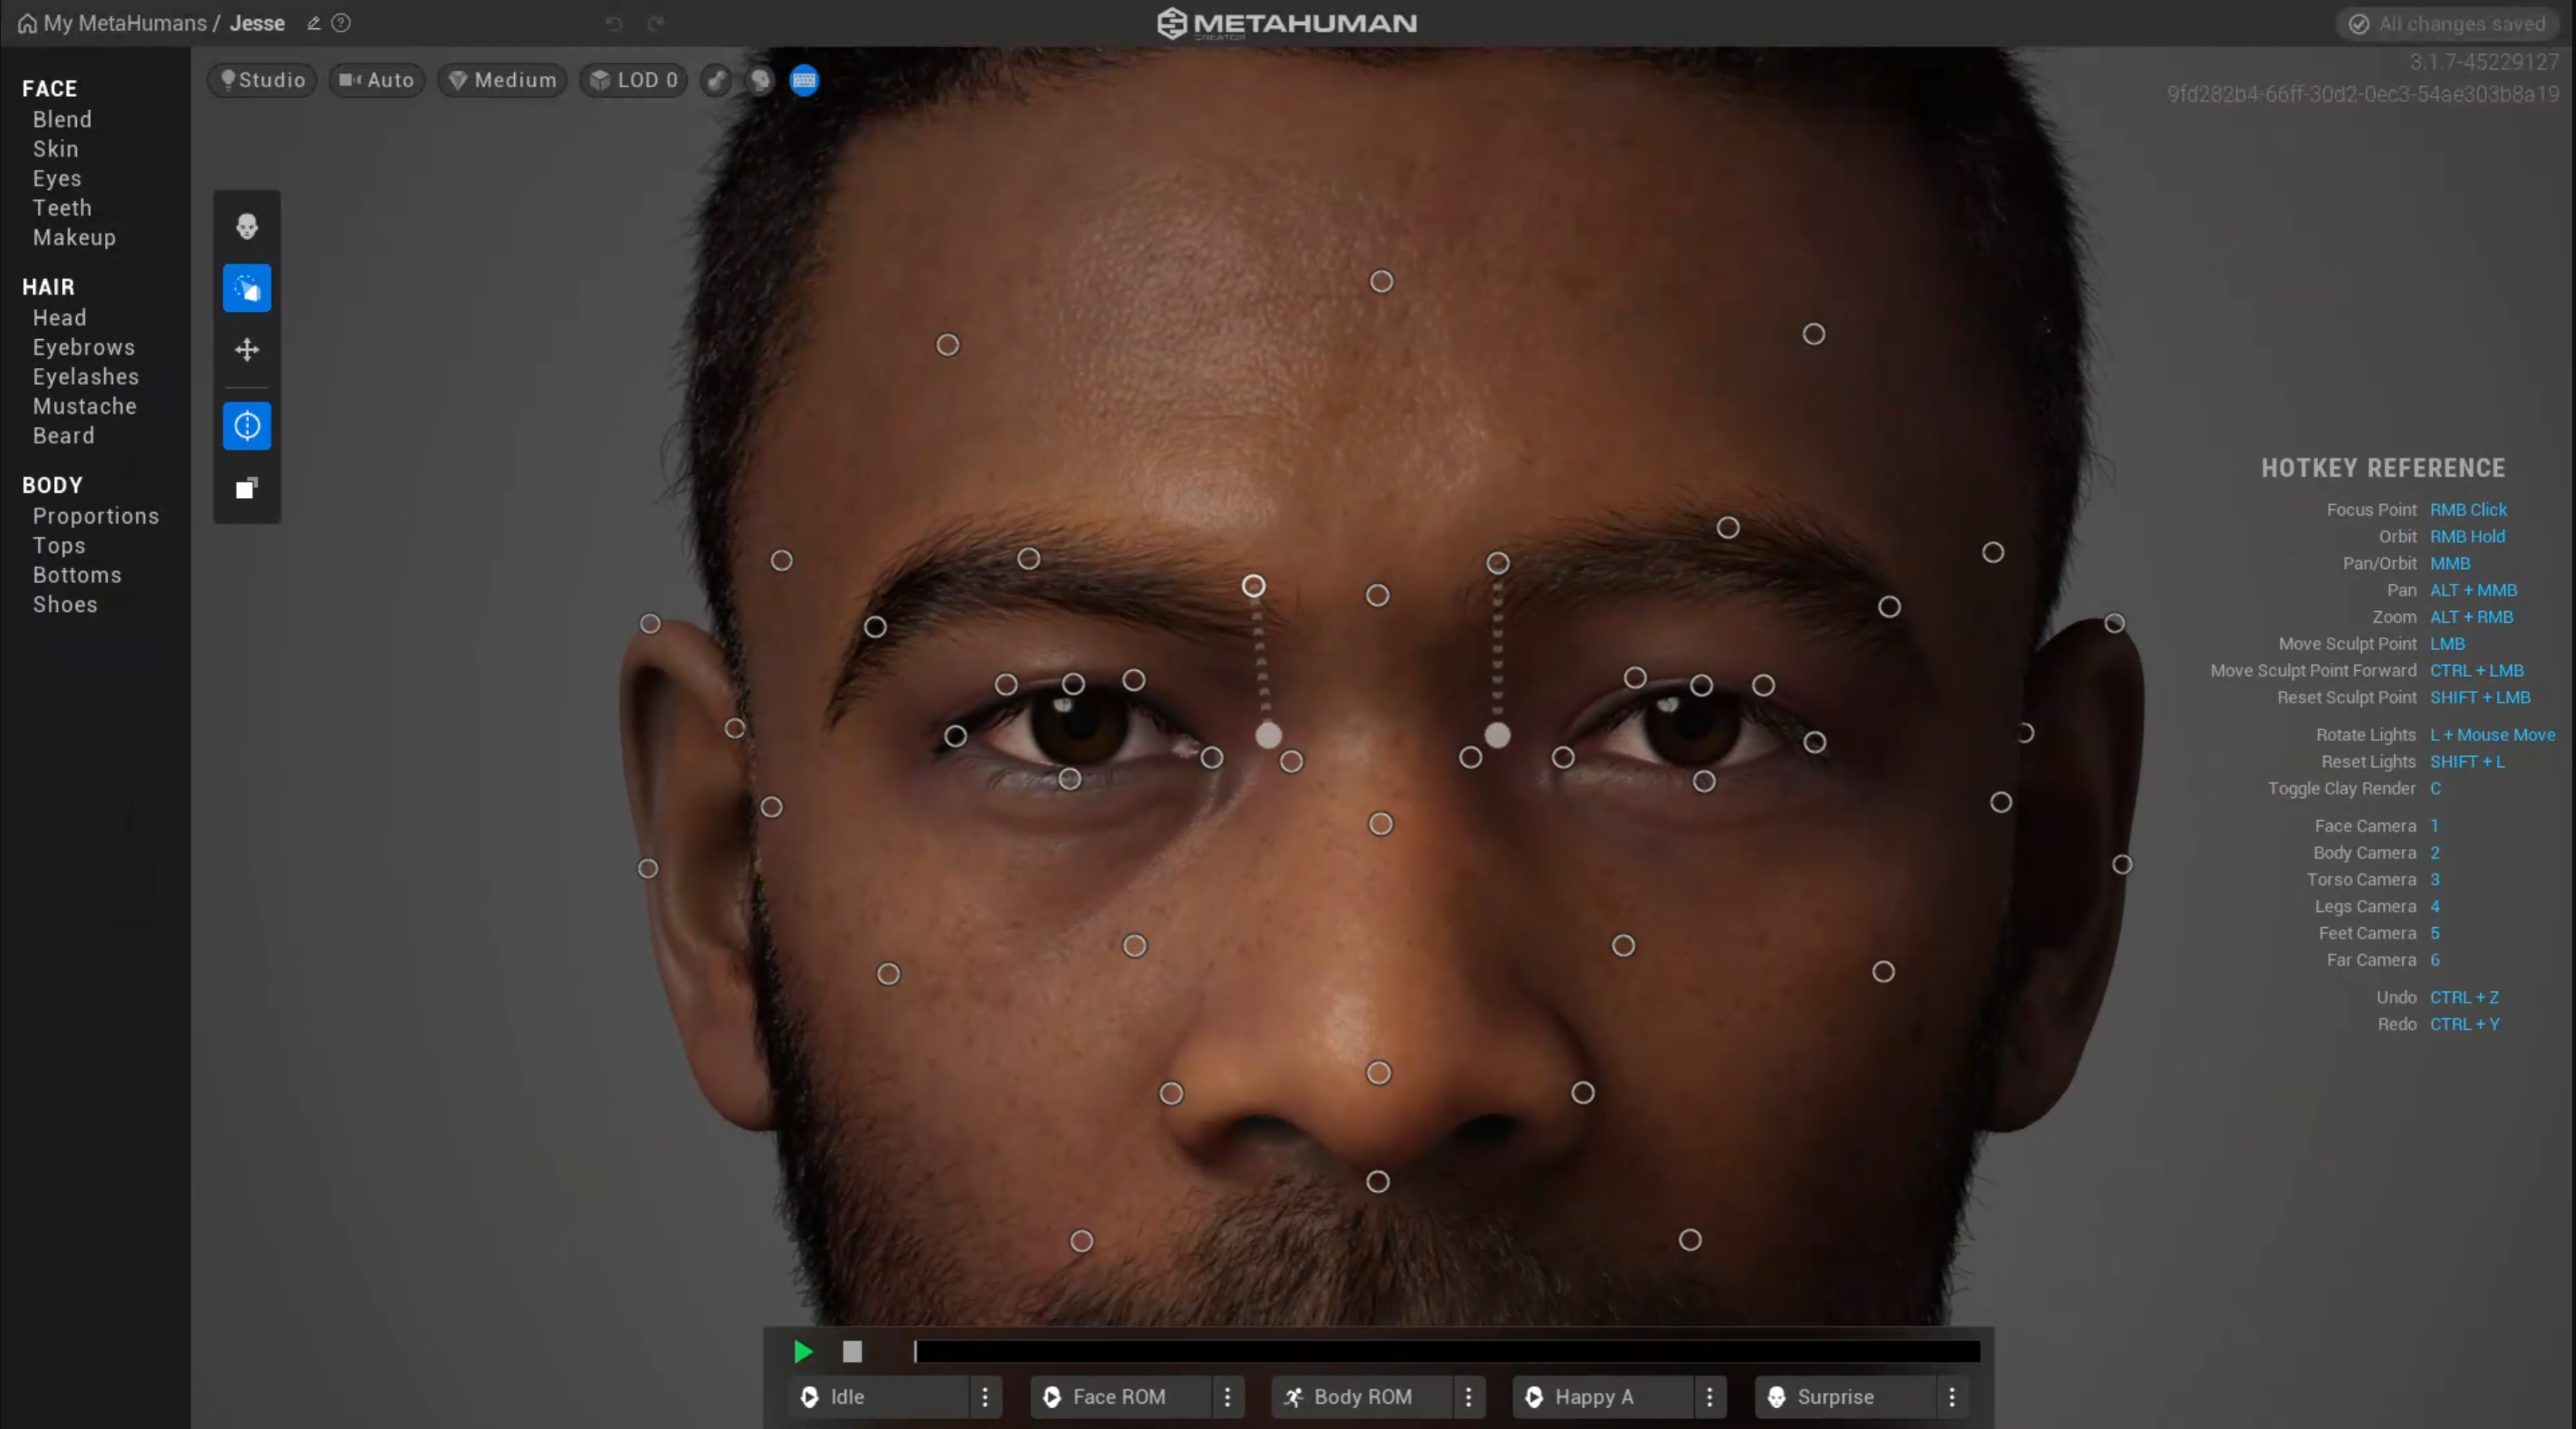Select the Blend head tool icon
2576x1429 pixels.
pyautogui.click(x=247, y=227)
